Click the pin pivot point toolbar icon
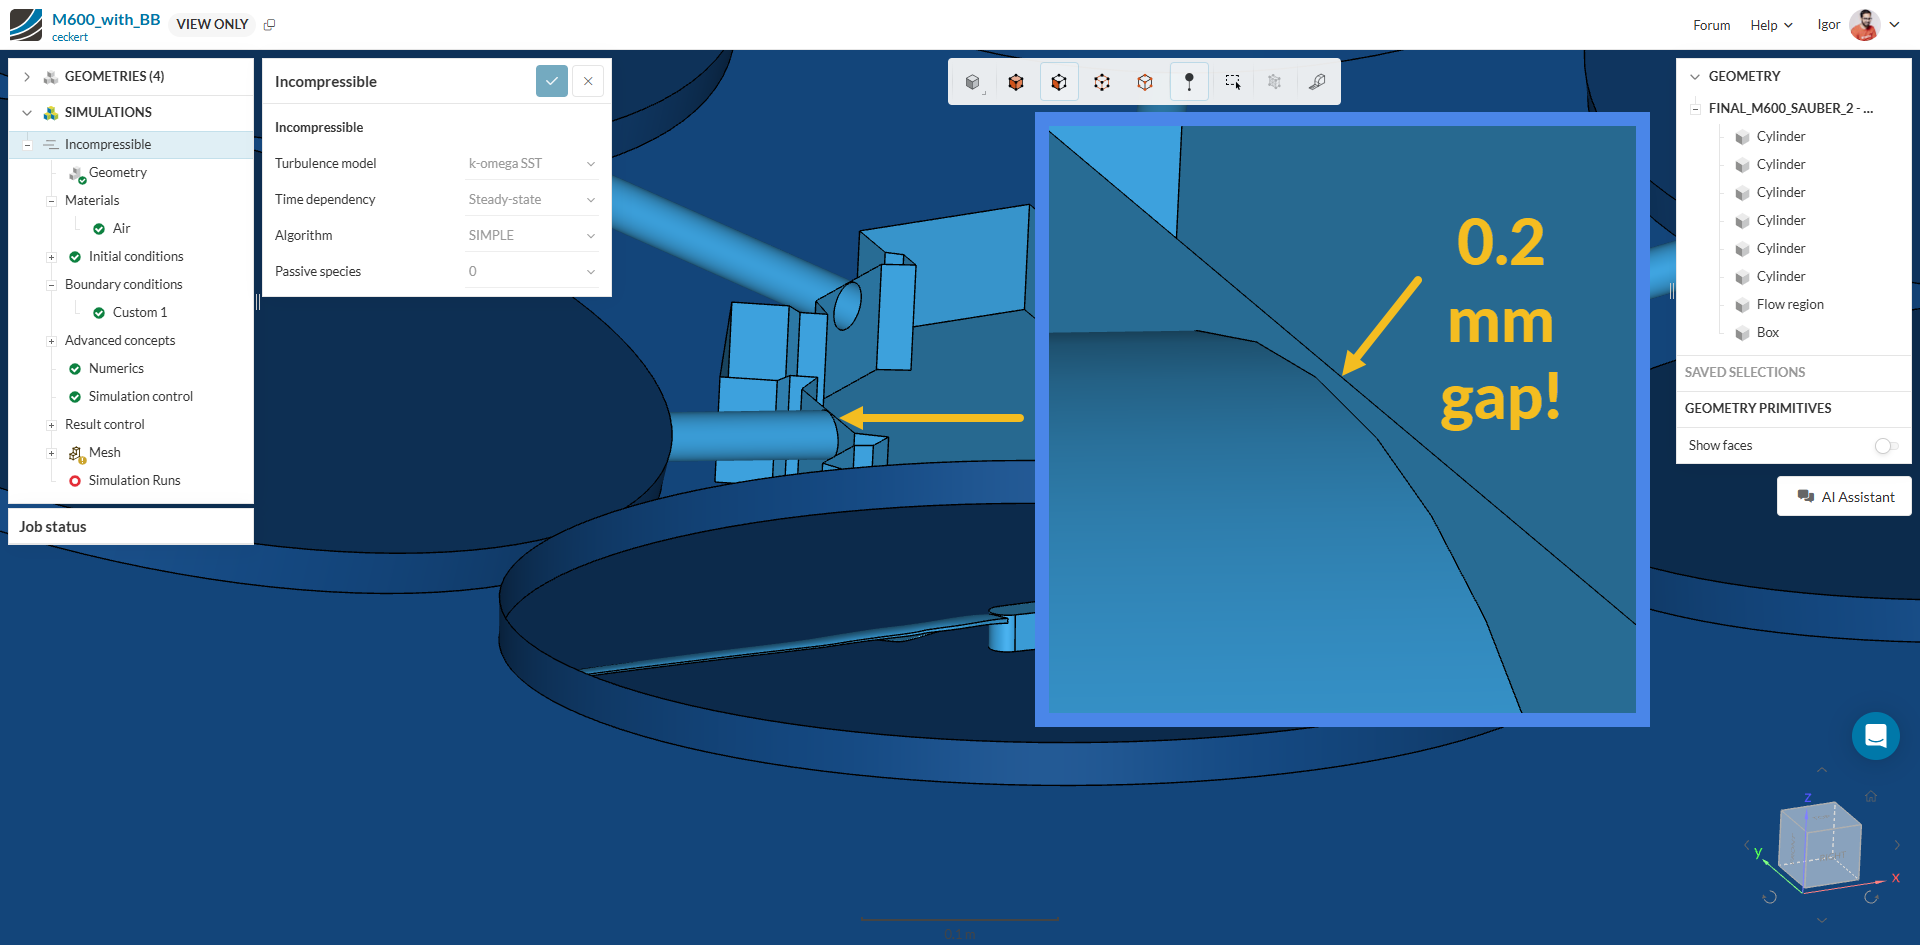This screenshot has width=1920, height=945. click(1189, 82)
